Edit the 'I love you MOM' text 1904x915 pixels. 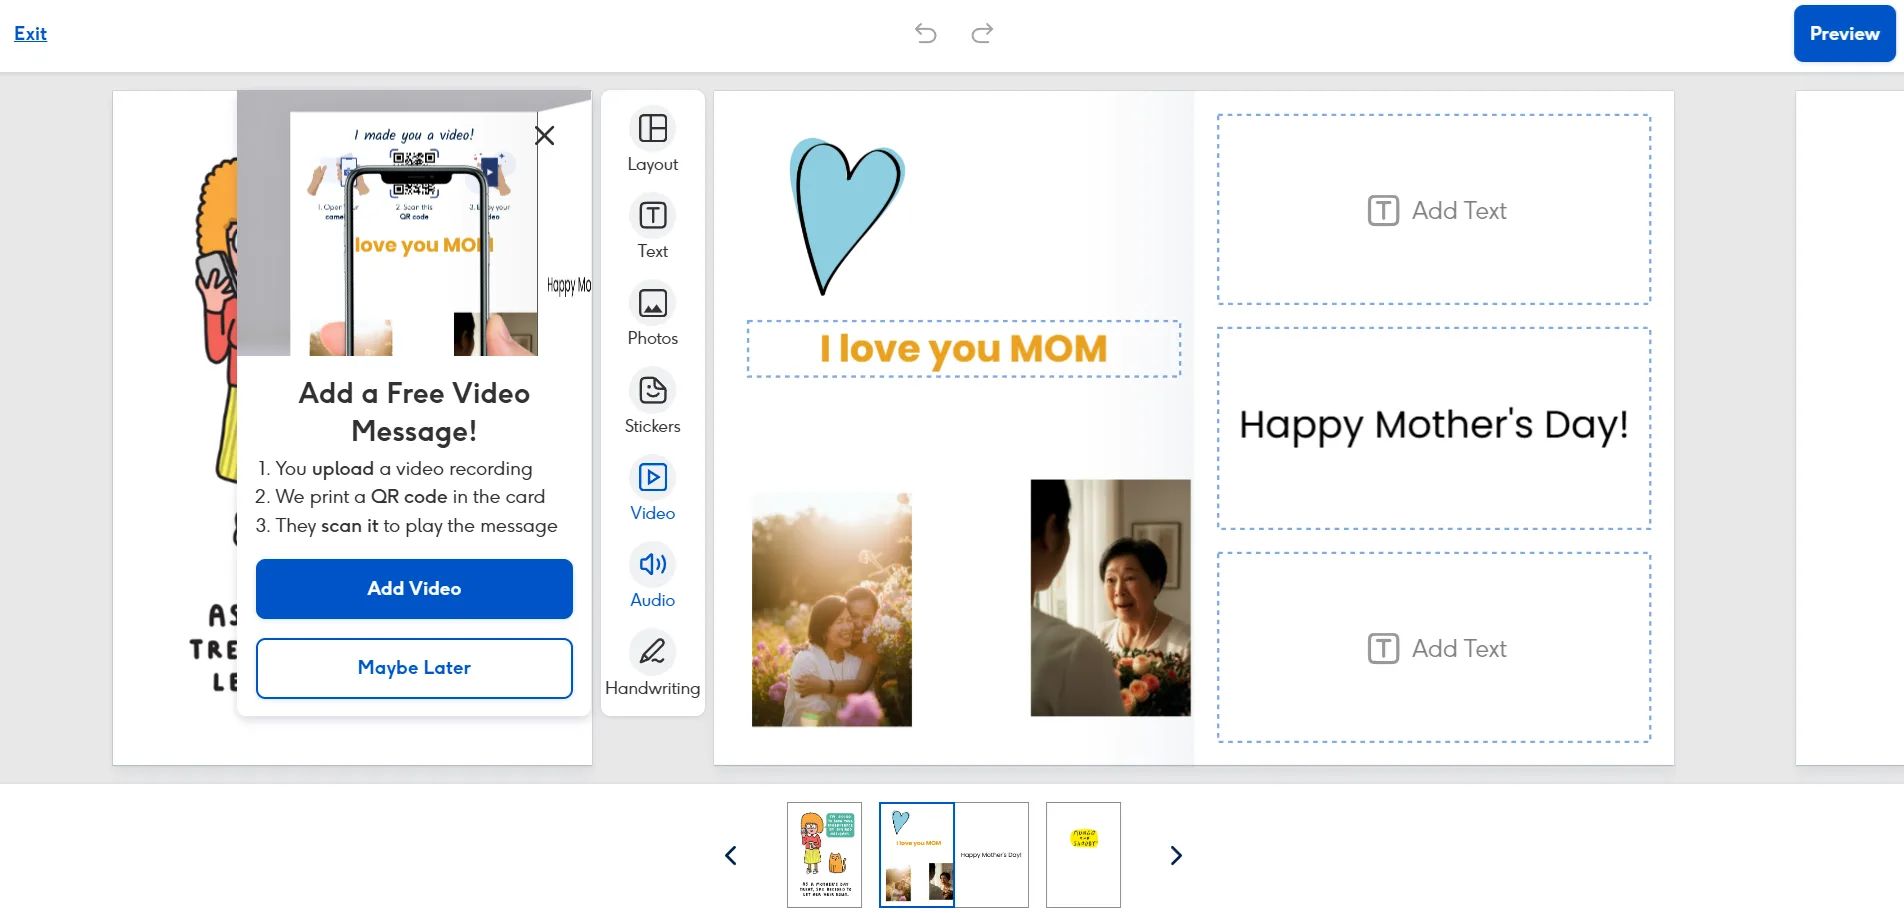click(963, 349)
